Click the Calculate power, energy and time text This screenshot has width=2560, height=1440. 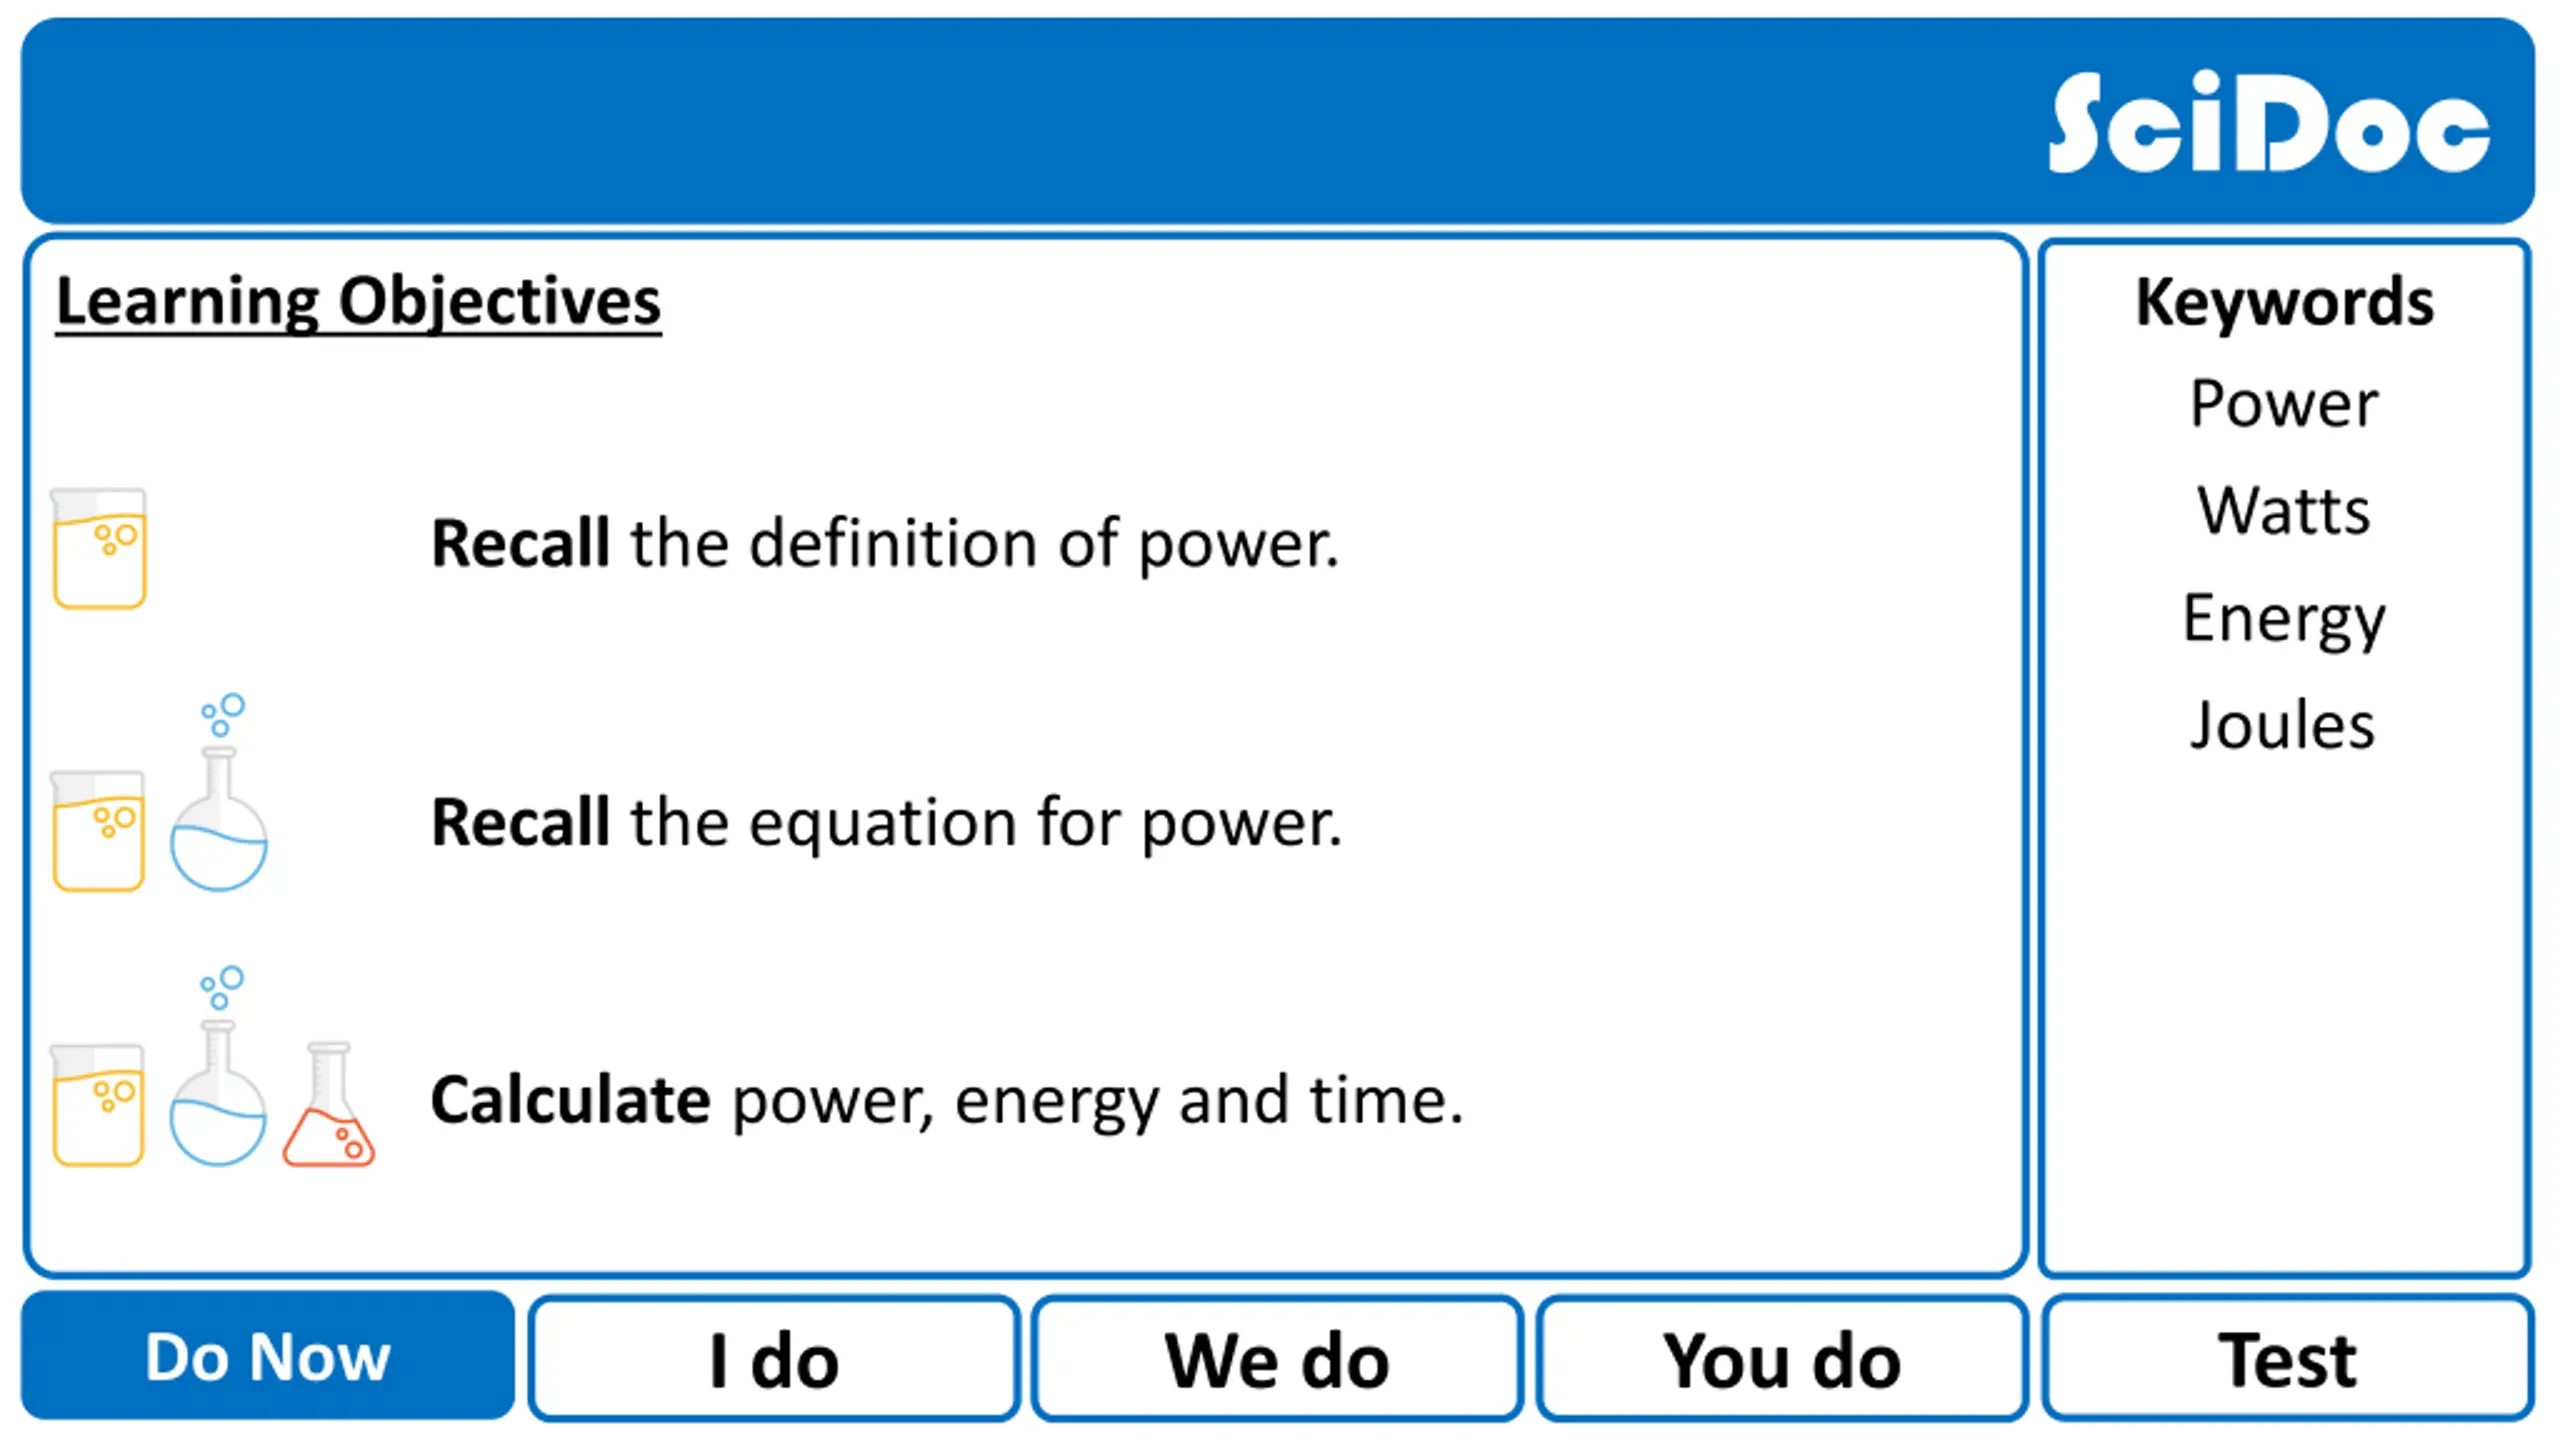[x=947, y=1102]
